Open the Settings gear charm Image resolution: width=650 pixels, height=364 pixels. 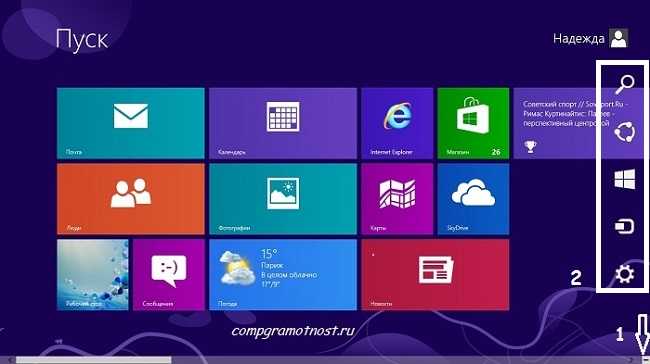624,274
